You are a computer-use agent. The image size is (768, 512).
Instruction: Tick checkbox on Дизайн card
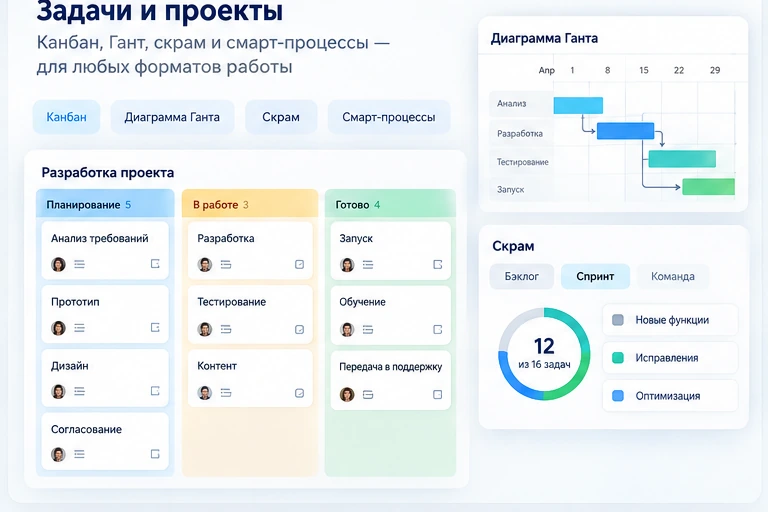155,391
